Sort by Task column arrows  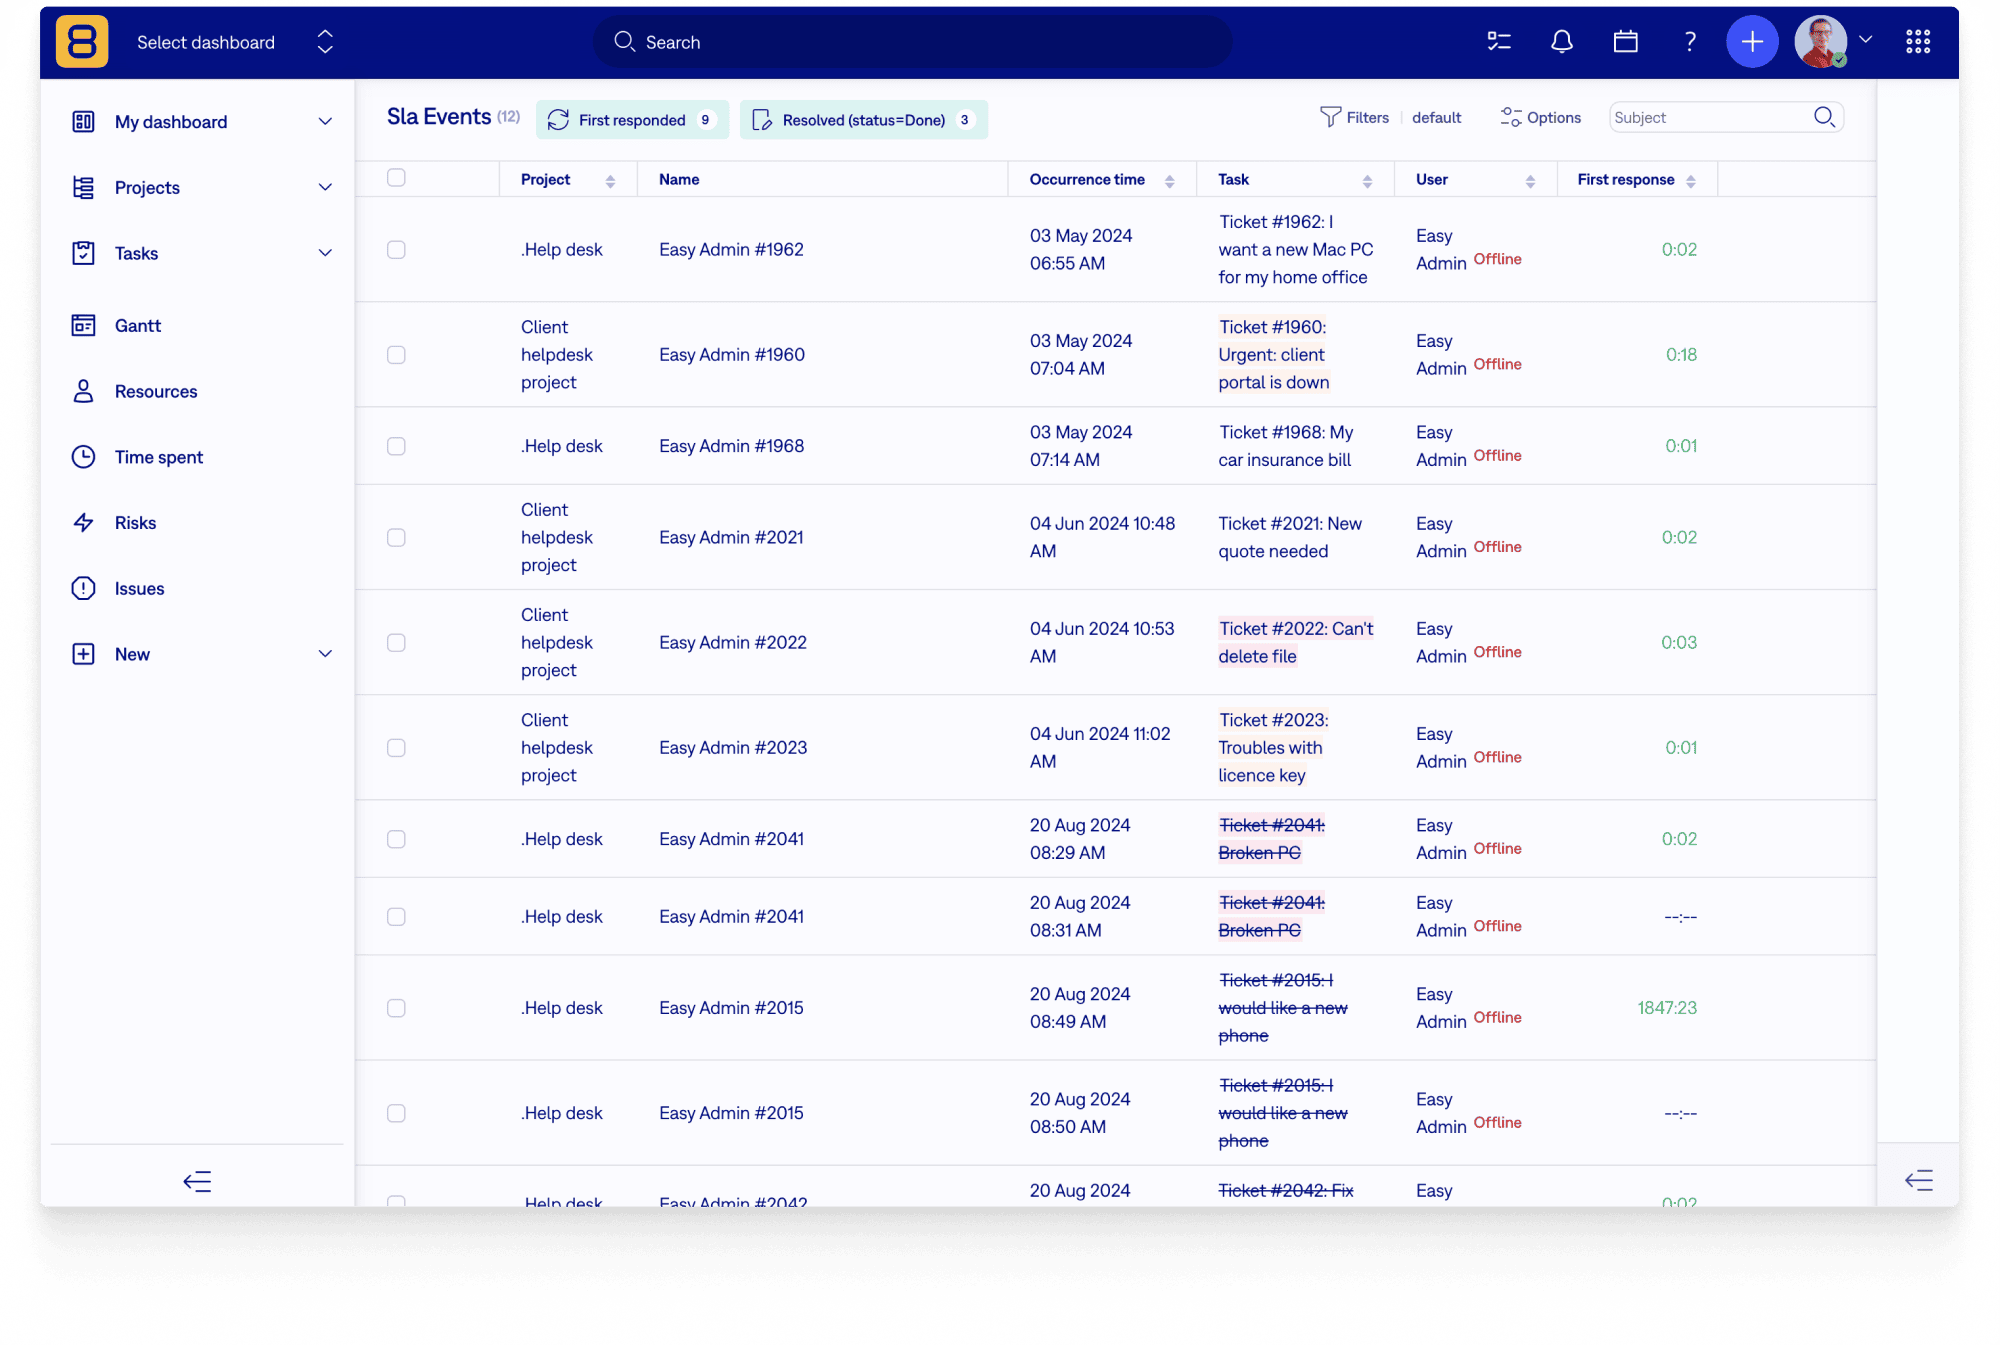click(x=1367, y=181)
